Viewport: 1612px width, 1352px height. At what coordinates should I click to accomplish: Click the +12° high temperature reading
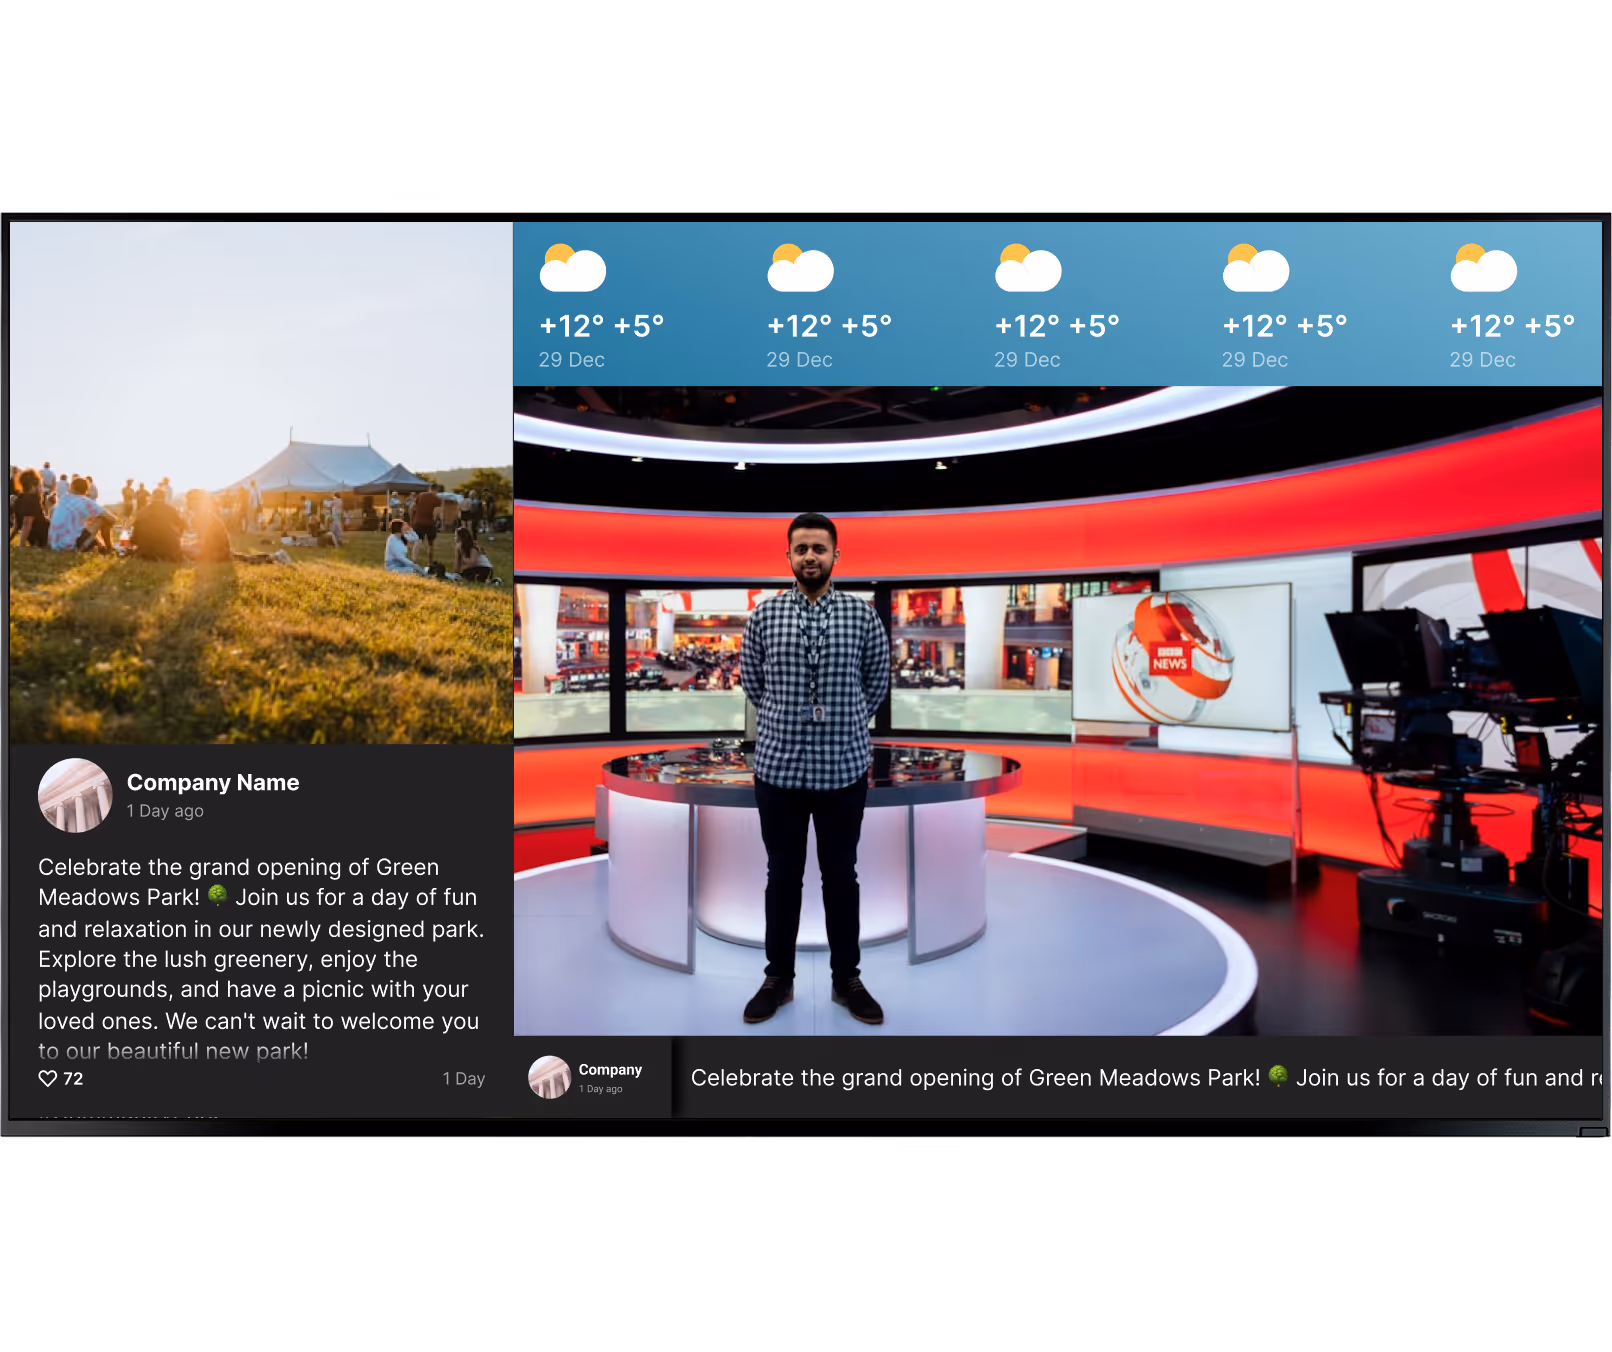tap(570, 325)
